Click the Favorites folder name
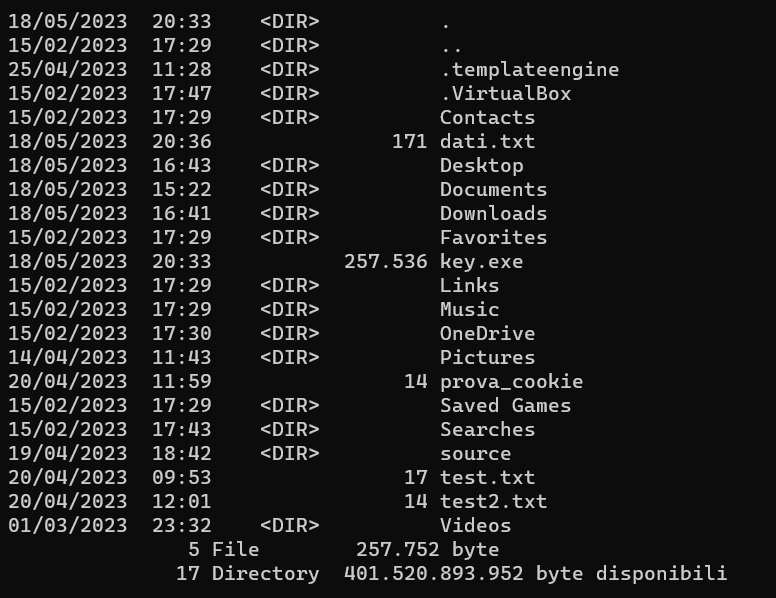The width and height of the screenshot is (776, 598). (493, 238)
